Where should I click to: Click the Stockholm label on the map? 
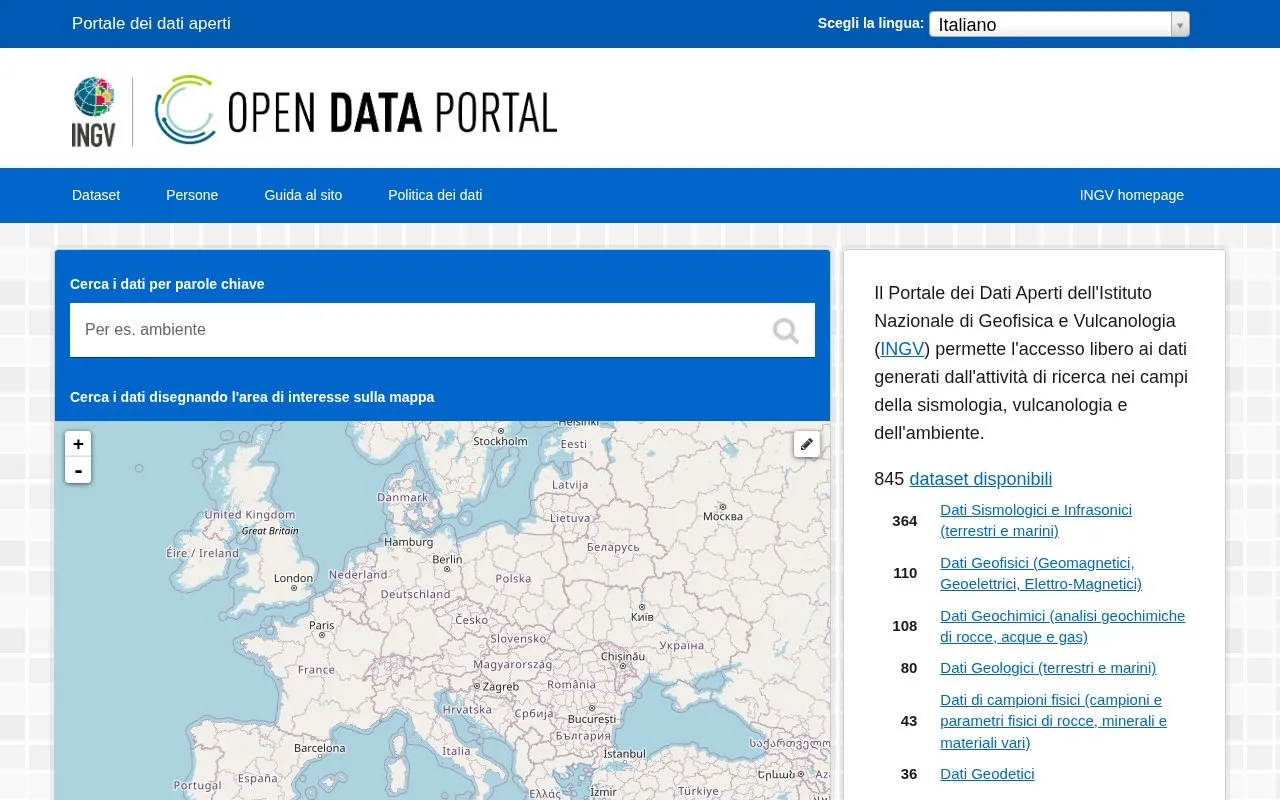pyautogui.click(x=500, y=441)
